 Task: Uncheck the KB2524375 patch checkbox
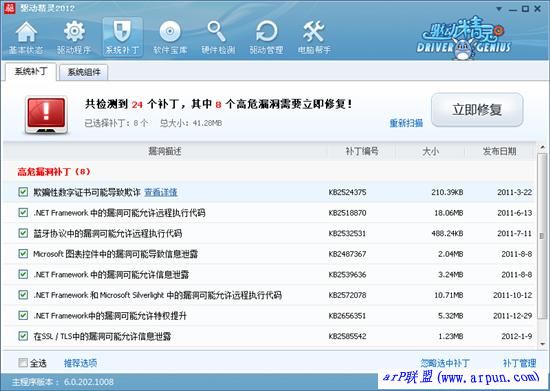point(23,192)
